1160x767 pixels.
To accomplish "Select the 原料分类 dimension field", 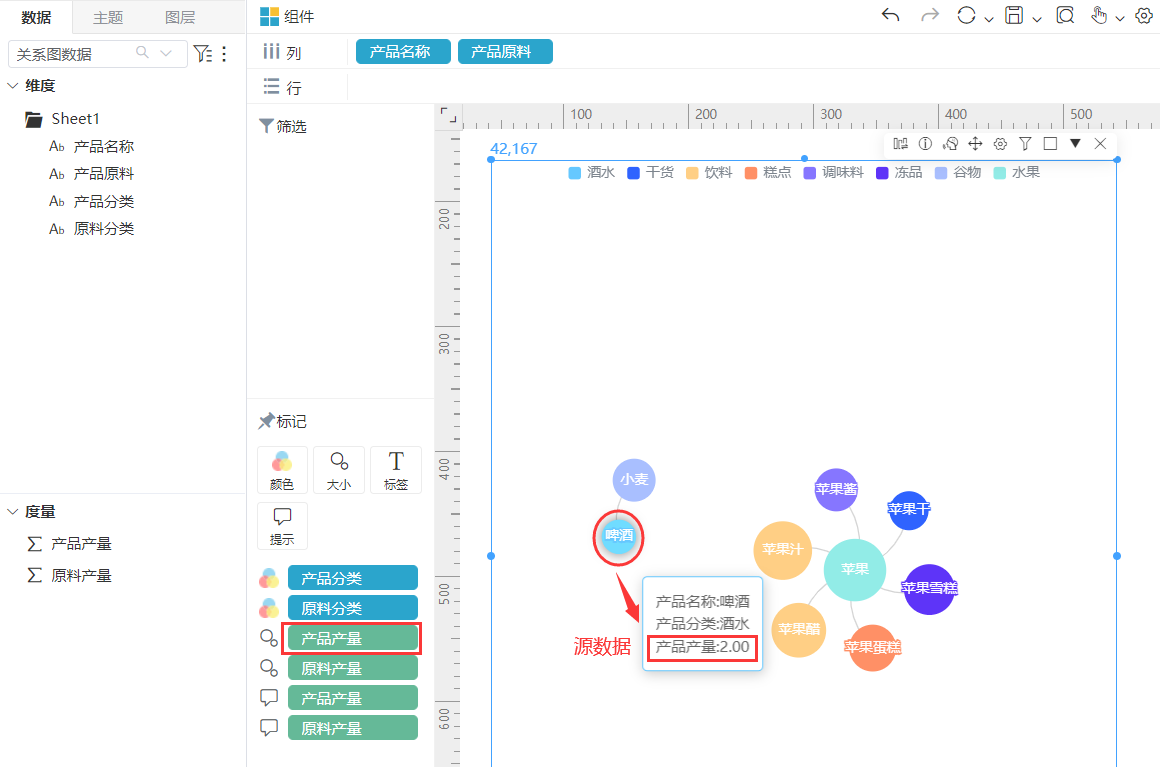I will (x=92, y=229).
